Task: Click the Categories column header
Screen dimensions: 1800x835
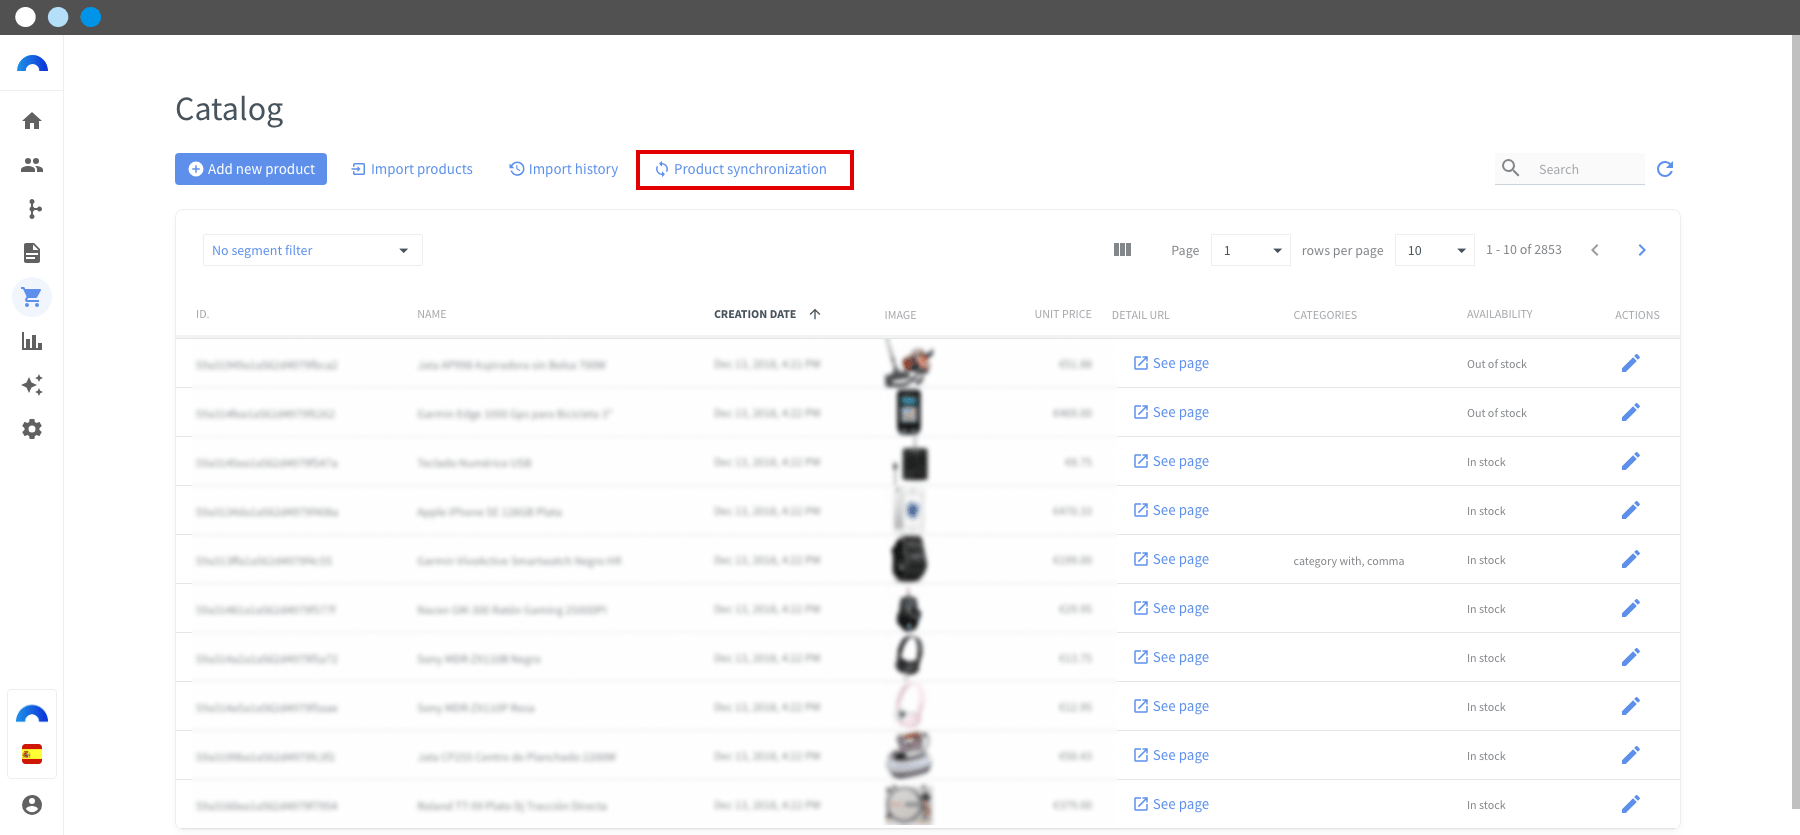Action: click(x=1325, y=315)
